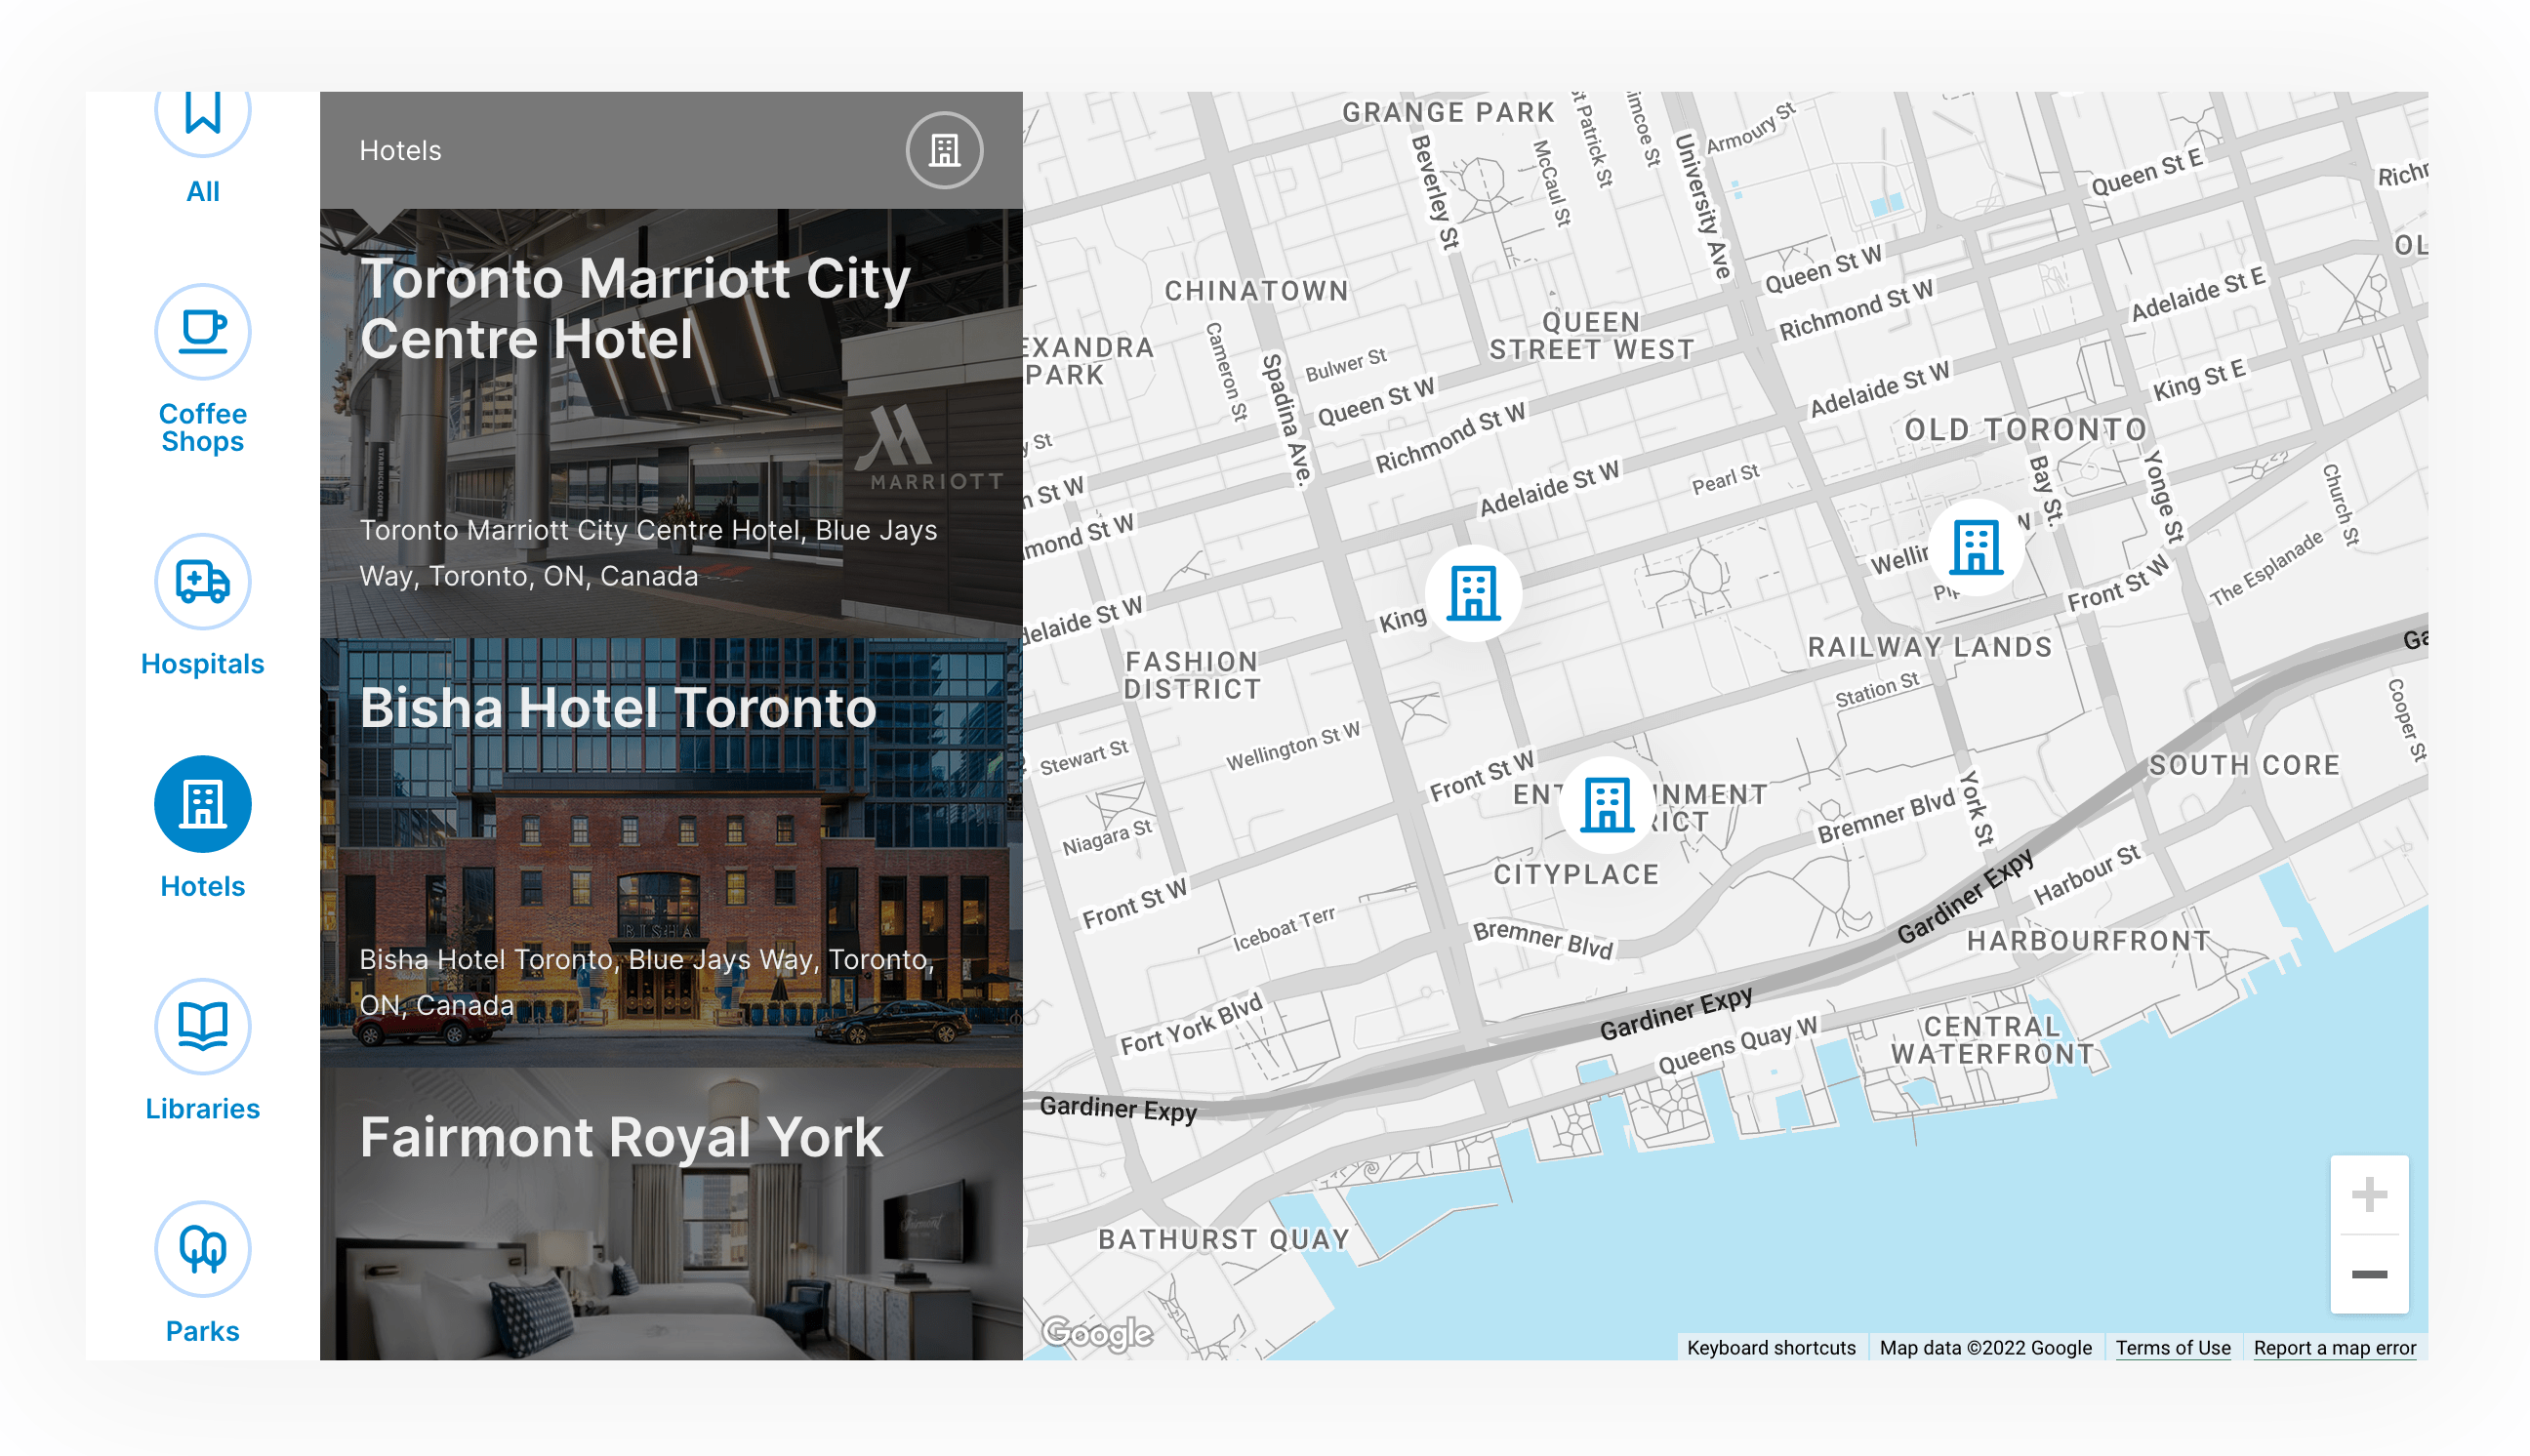This screenshot has height=1456, width=2530.
Task: Click the Google logo on the map
Action: (x=1096, y=1332)
